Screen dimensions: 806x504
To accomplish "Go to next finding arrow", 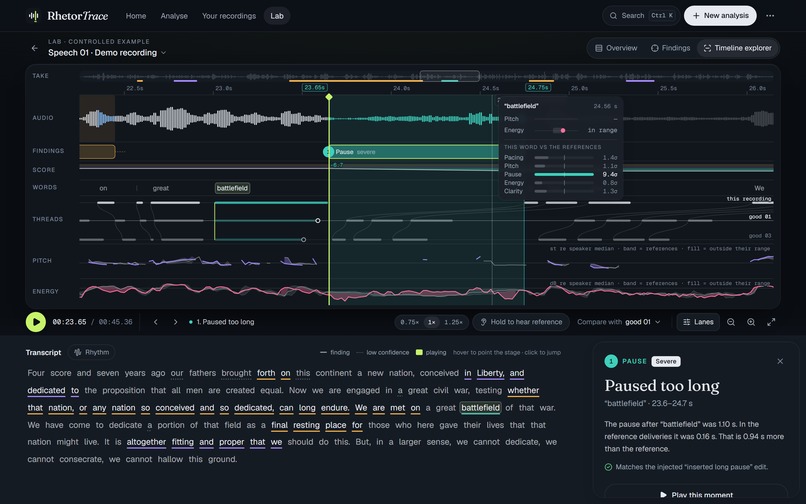I will (x=175, y=322).
